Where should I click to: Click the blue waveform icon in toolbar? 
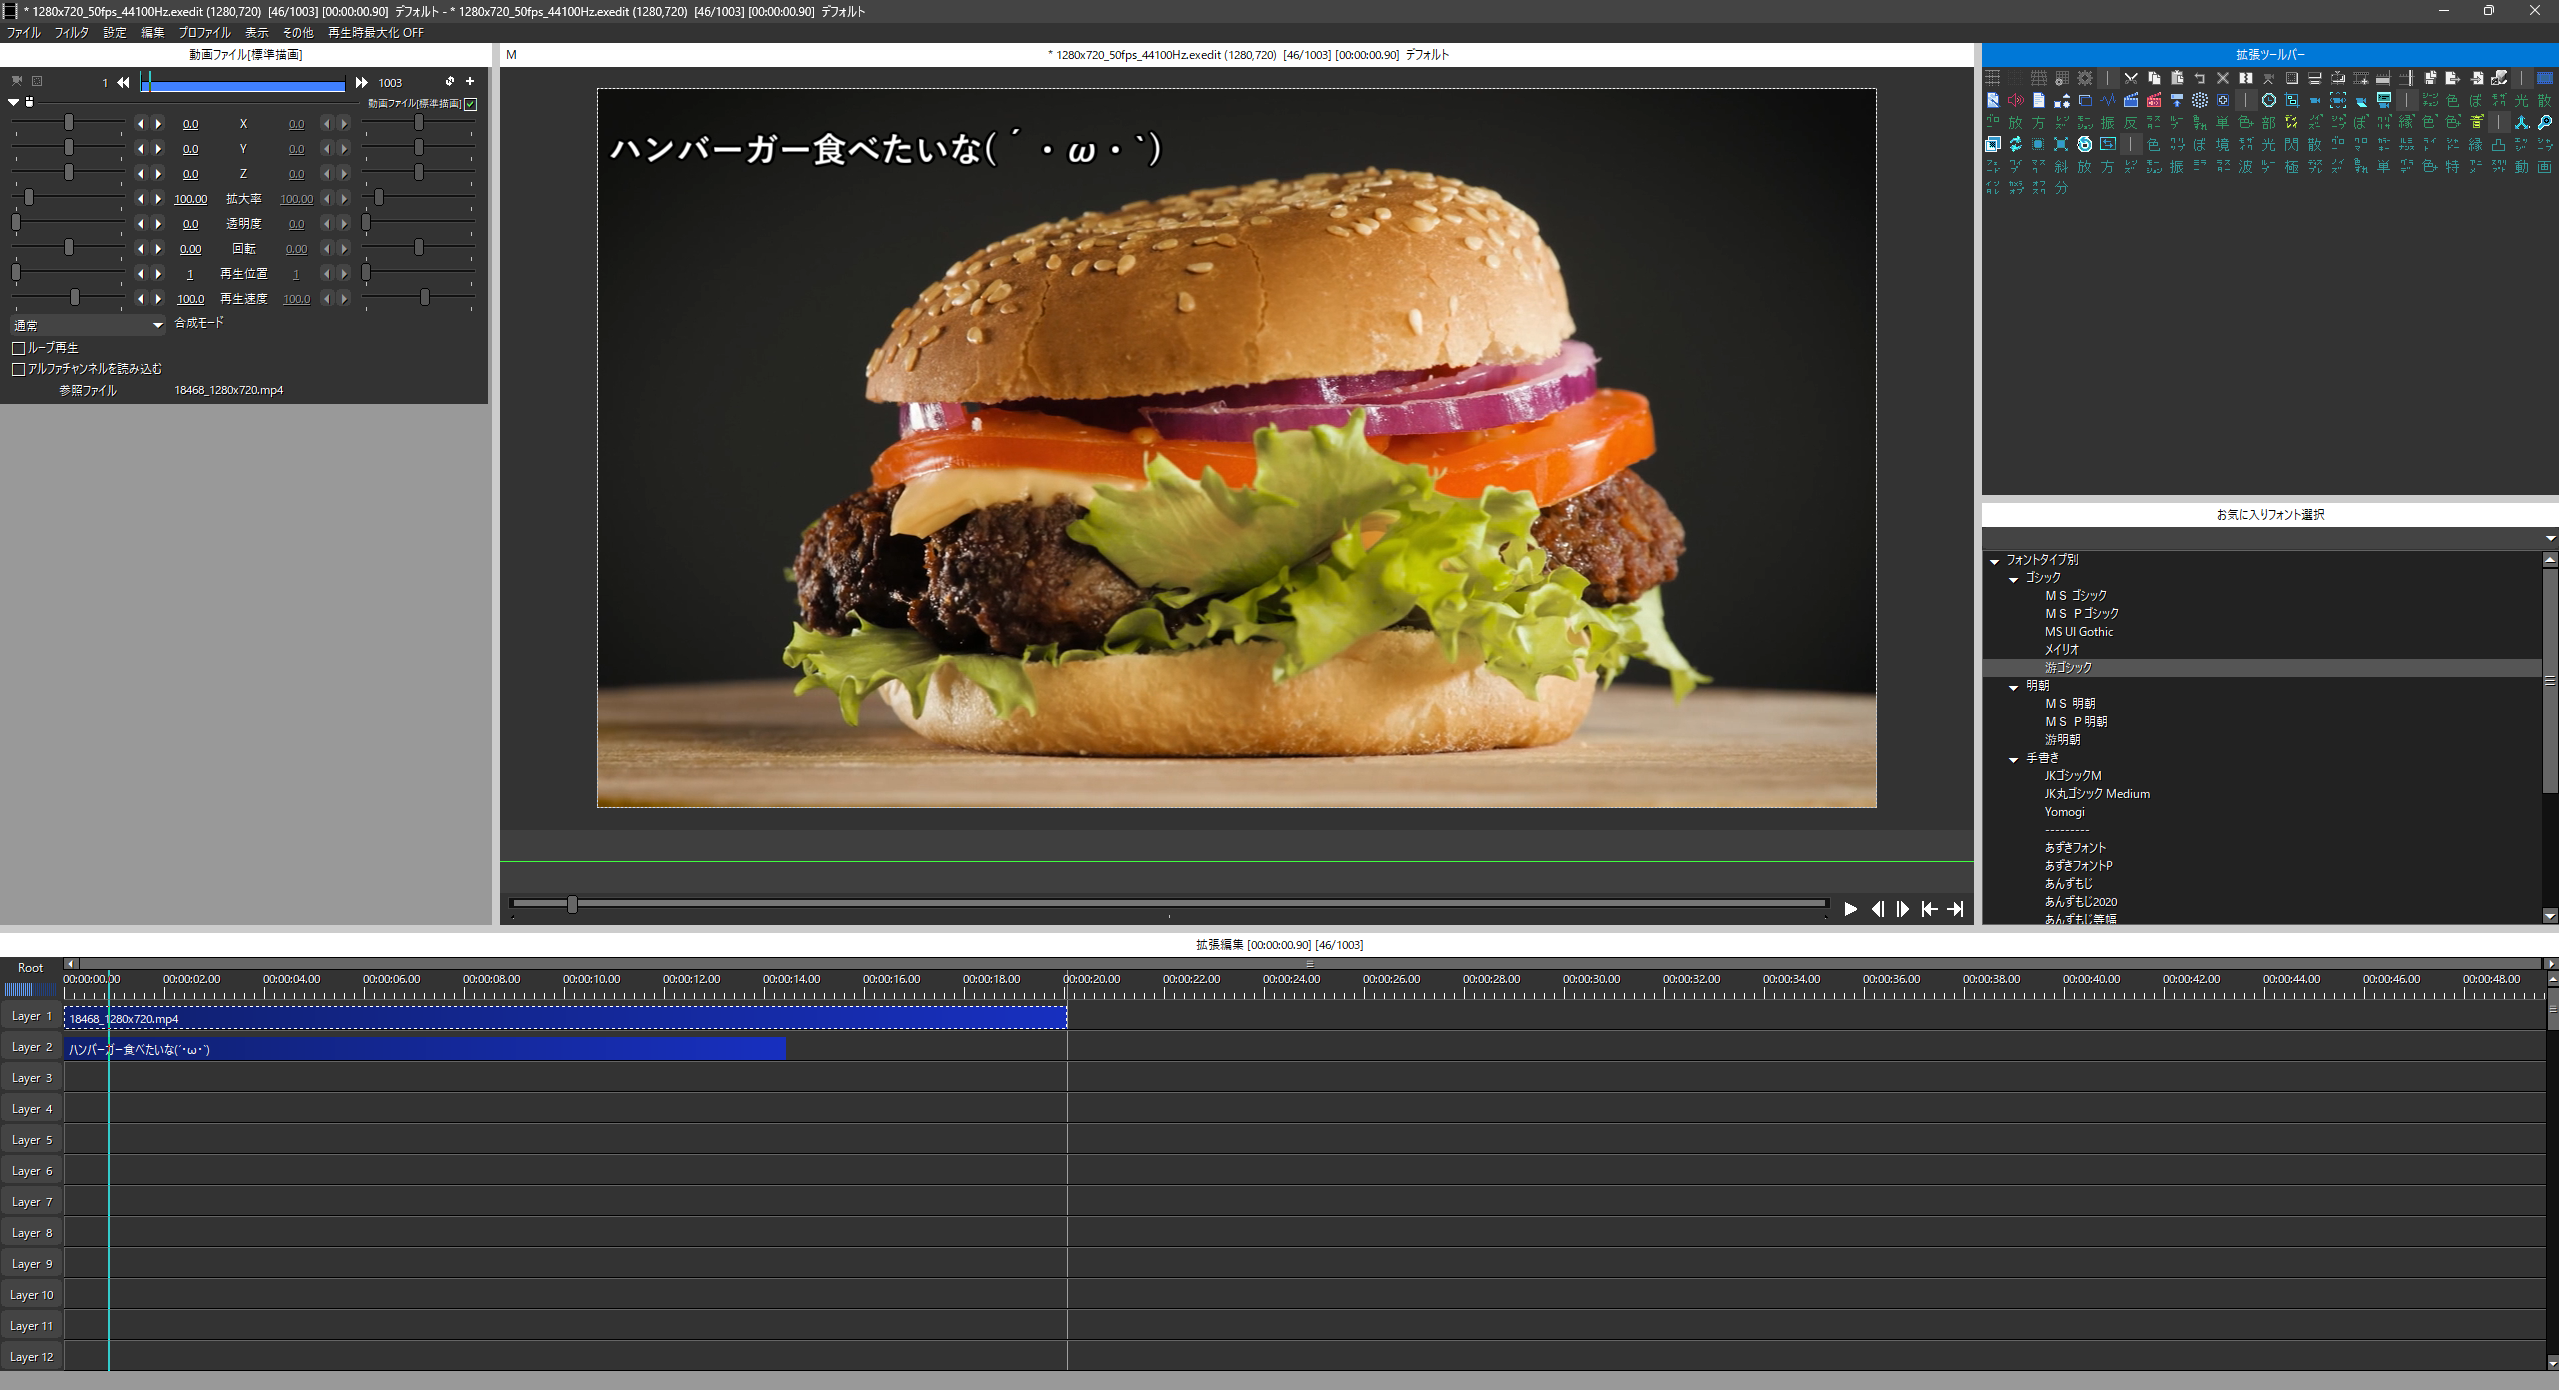2108,100
